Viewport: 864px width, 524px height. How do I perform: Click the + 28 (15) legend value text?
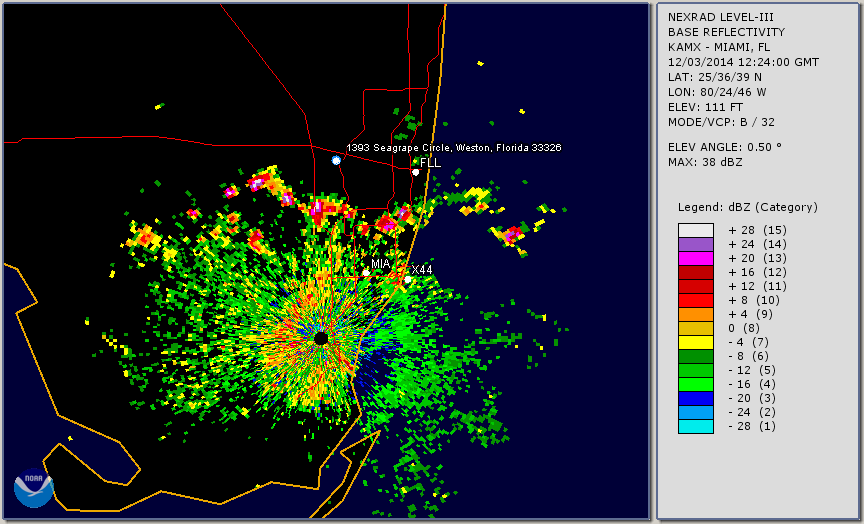(x=757, y=230)
